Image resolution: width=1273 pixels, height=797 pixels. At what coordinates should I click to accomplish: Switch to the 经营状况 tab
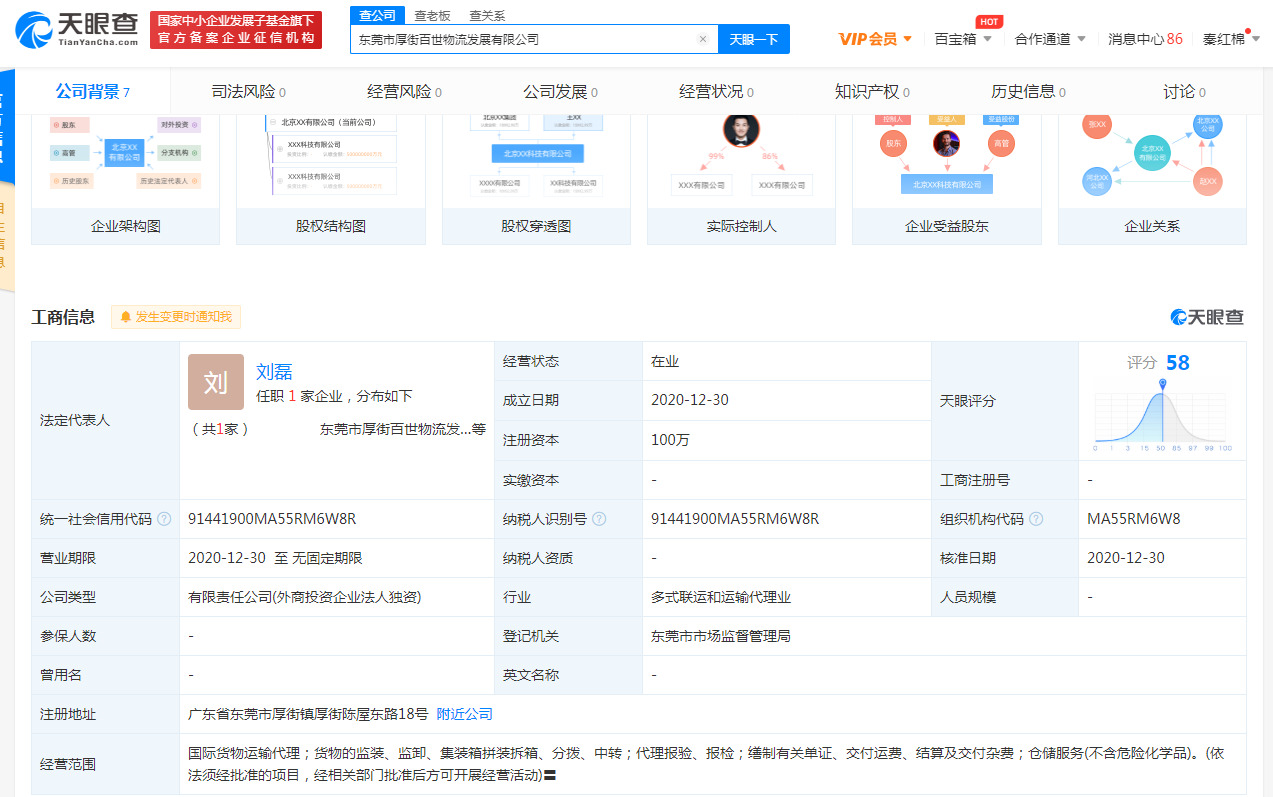click(717, 92)
